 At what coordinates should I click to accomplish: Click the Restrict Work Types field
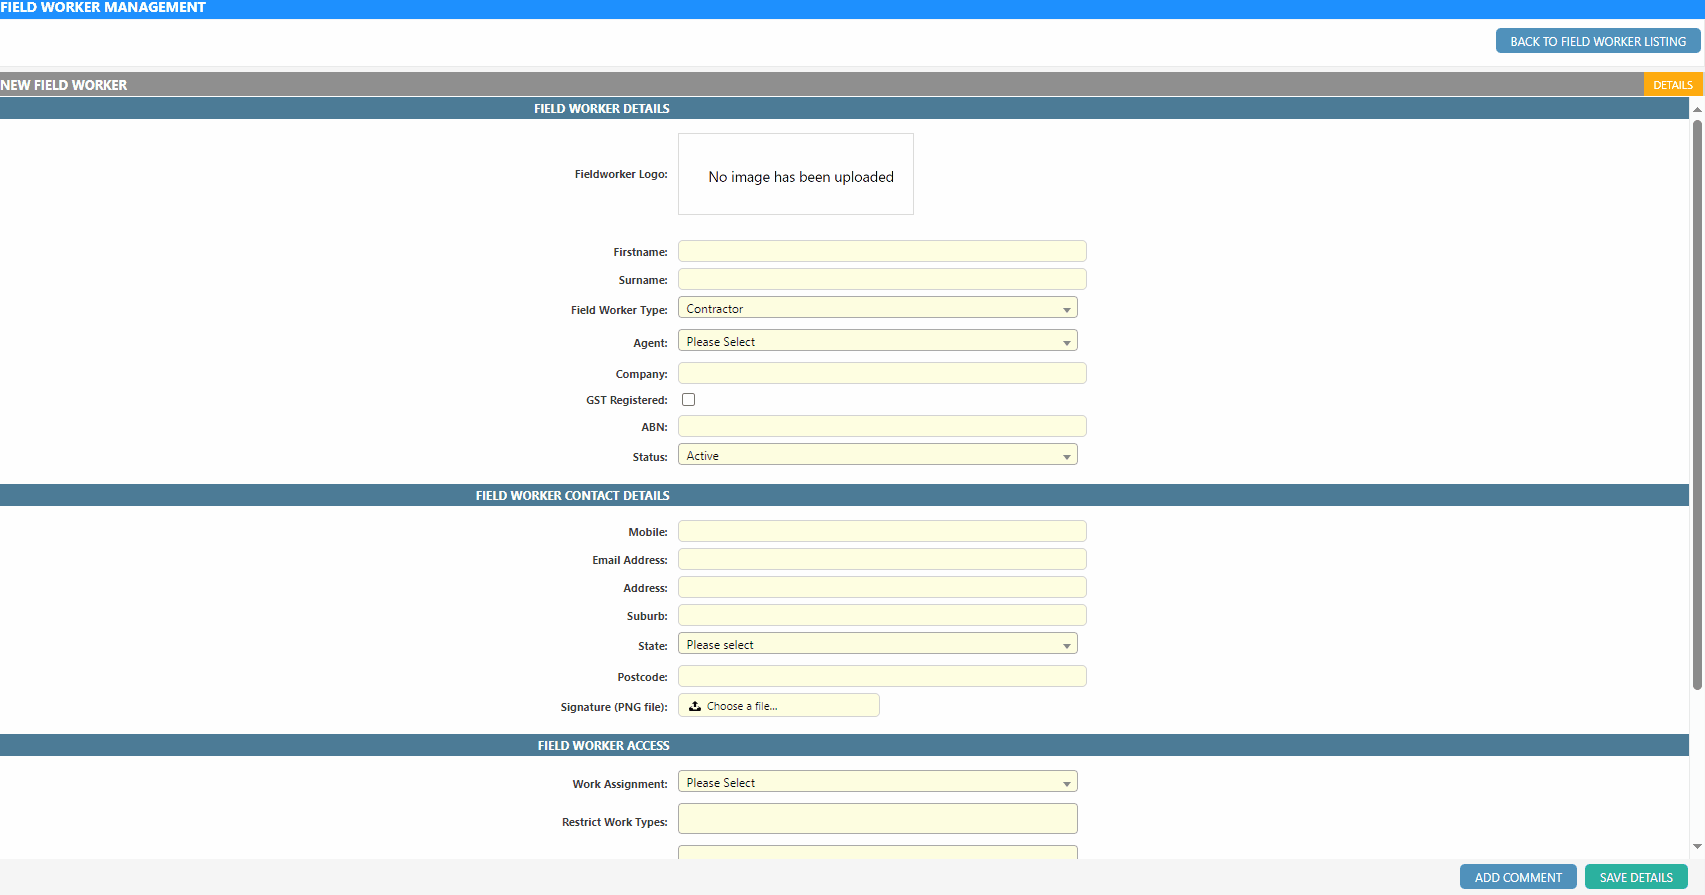click(x=878, y=819)
